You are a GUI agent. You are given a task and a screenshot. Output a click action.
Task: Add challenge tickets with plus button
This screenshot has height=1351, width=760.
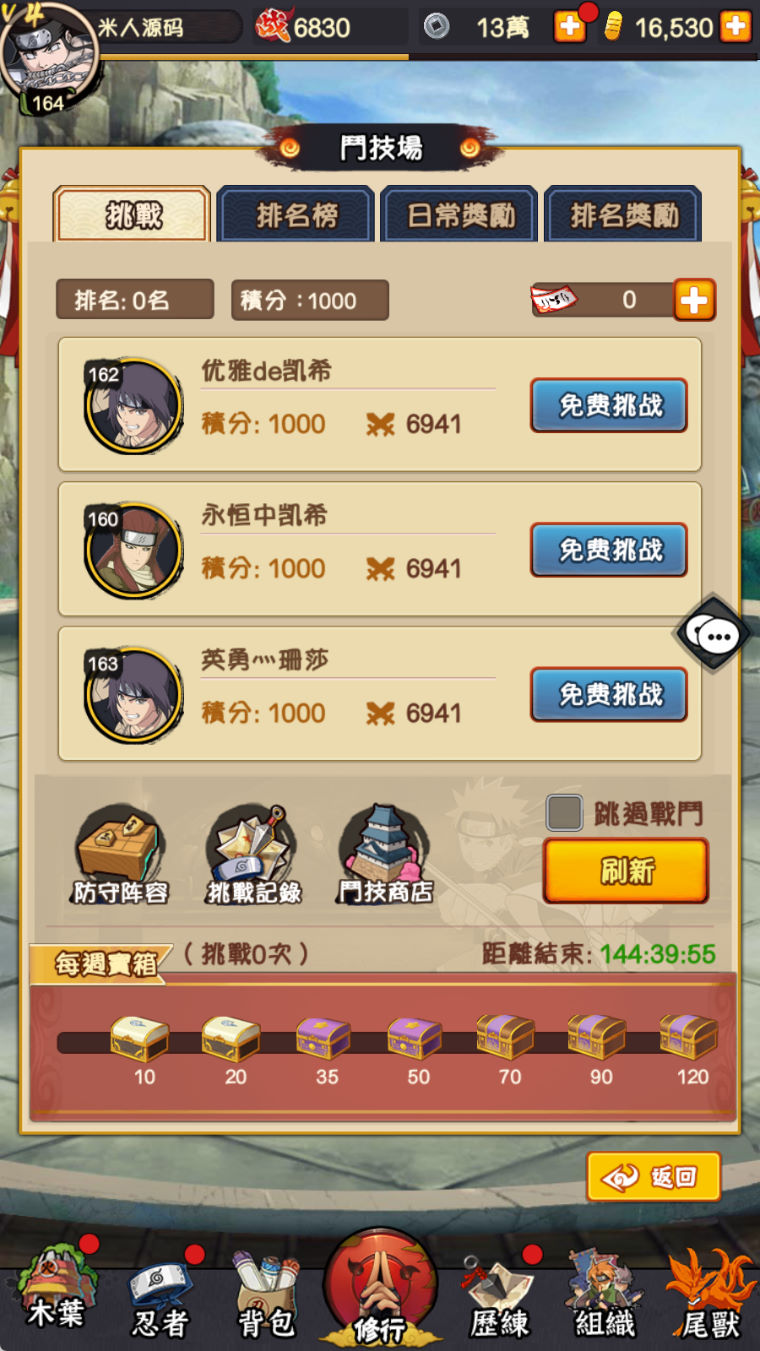coord(694,299)
